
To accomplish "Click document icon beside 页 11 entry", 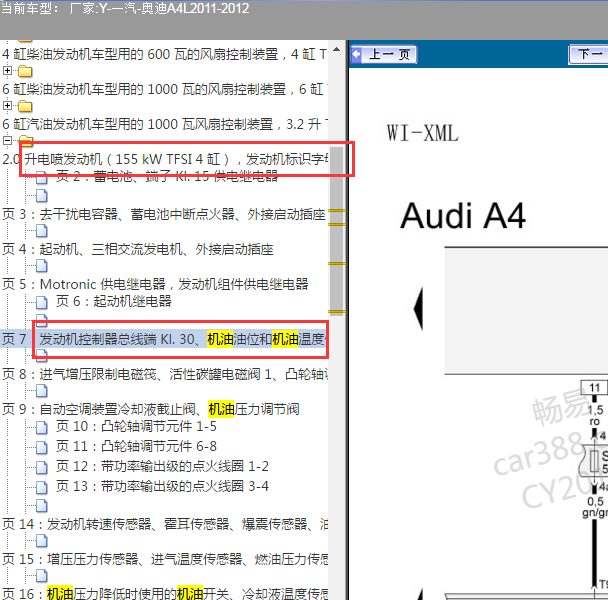I will pos(42,447).
